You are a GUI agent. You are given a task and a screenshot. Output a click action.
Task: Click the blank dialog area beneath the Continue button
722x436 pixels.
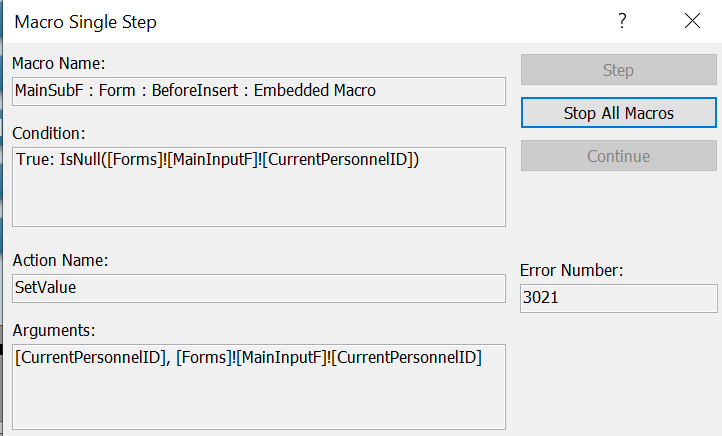click(618, 215)
